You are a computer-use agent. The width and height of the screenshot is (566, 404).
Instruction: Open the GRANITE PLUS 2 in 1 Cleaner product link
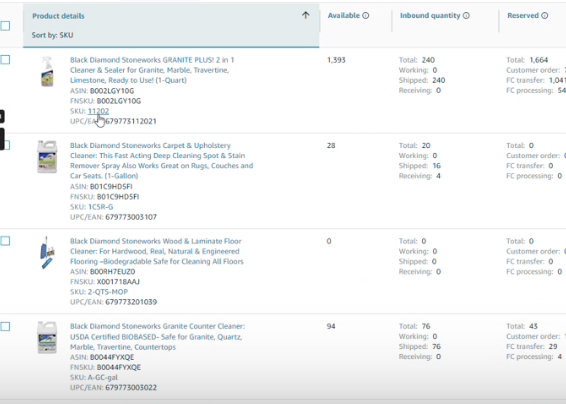point(152,70)
